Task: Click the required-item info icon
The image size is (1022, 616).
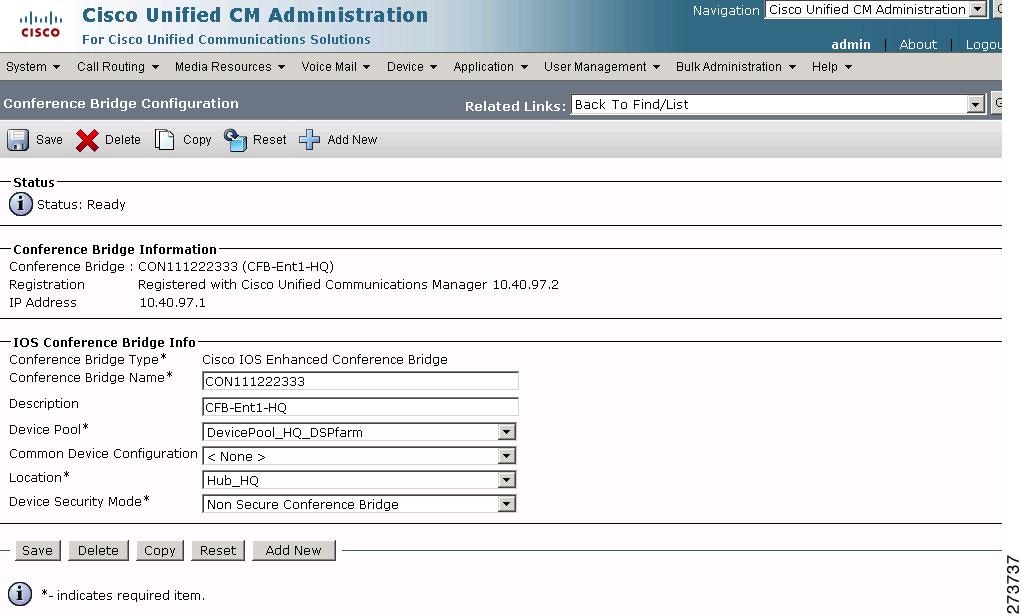Action: click(x=20, y=594)
